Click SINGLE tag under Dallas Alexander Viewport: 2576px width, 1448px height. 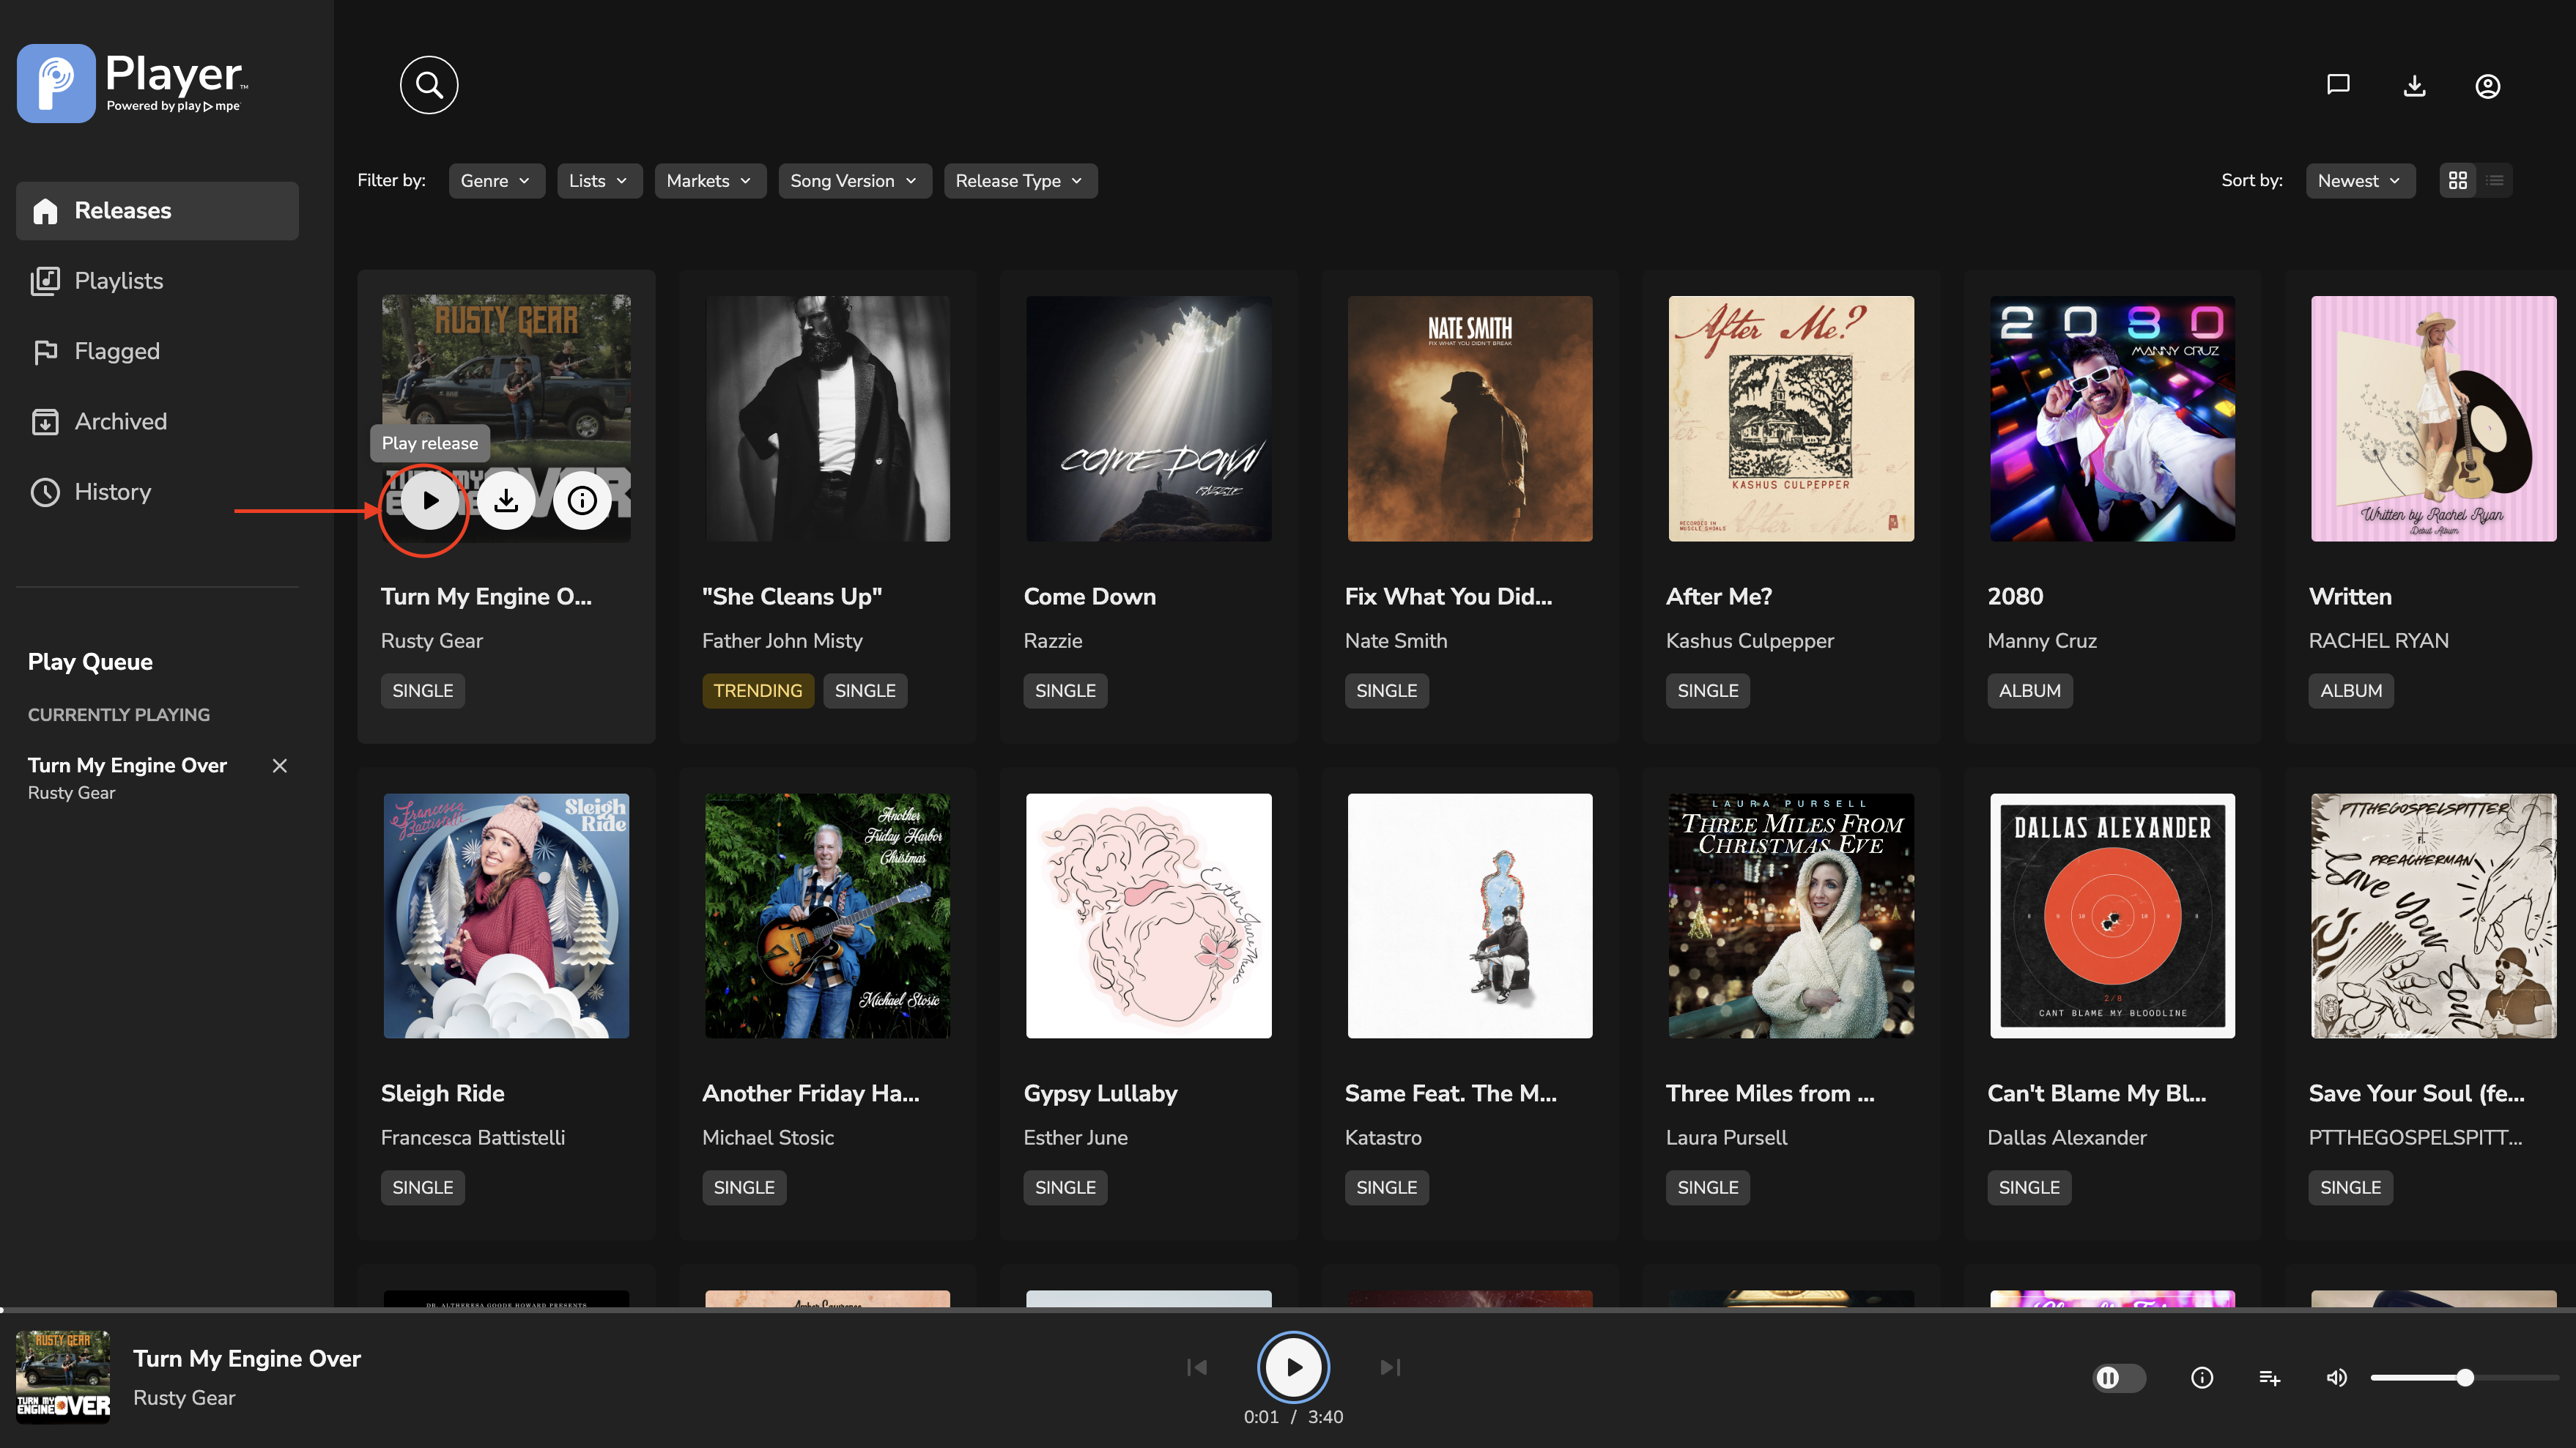pos(2029,1188)
